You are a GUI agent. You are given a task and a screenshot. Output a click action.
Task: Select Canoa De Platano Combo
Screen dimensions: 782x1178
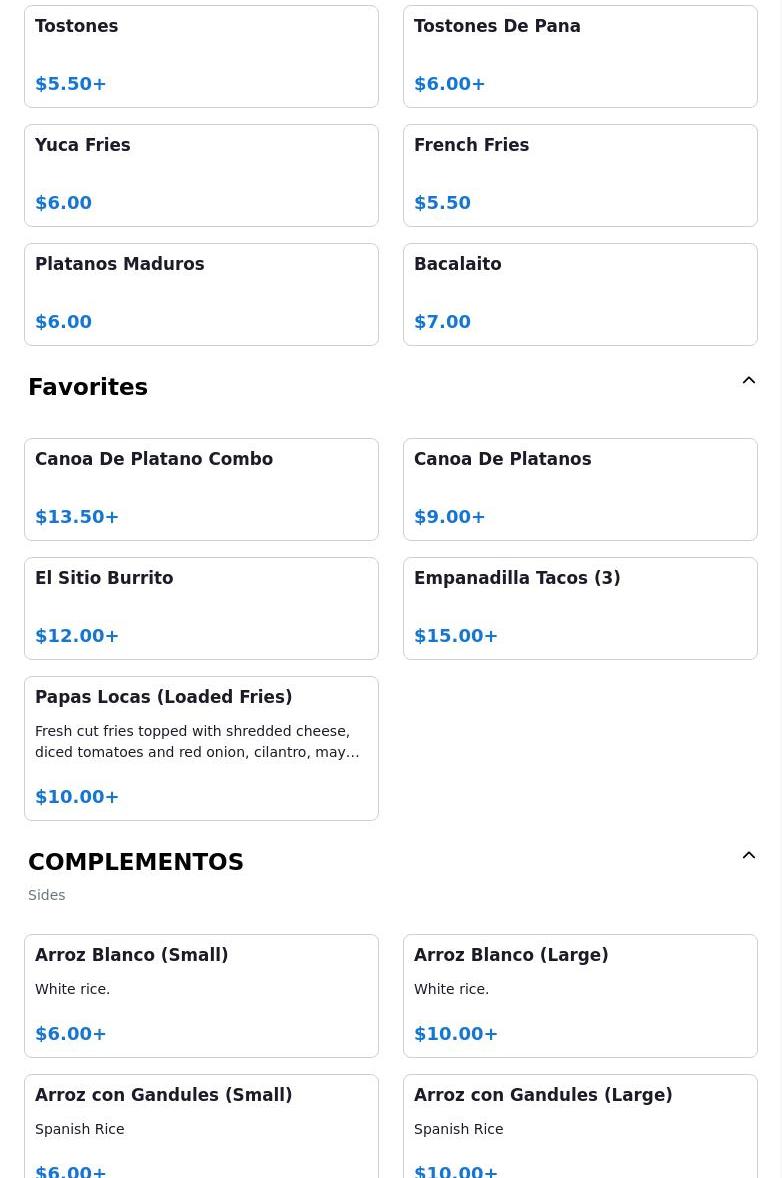[201, 489]
